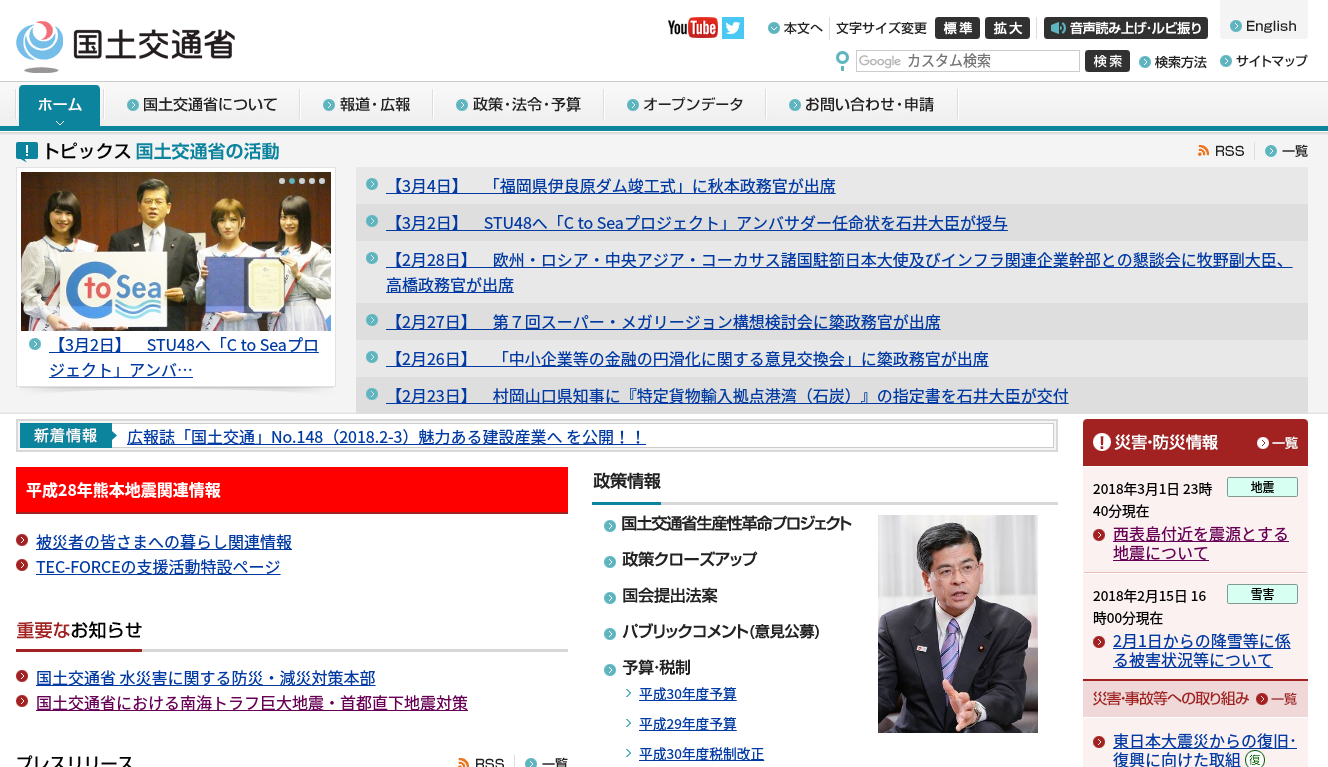Click the 検索 search button
This screenshot has width=1328, height=767.
1107,61
